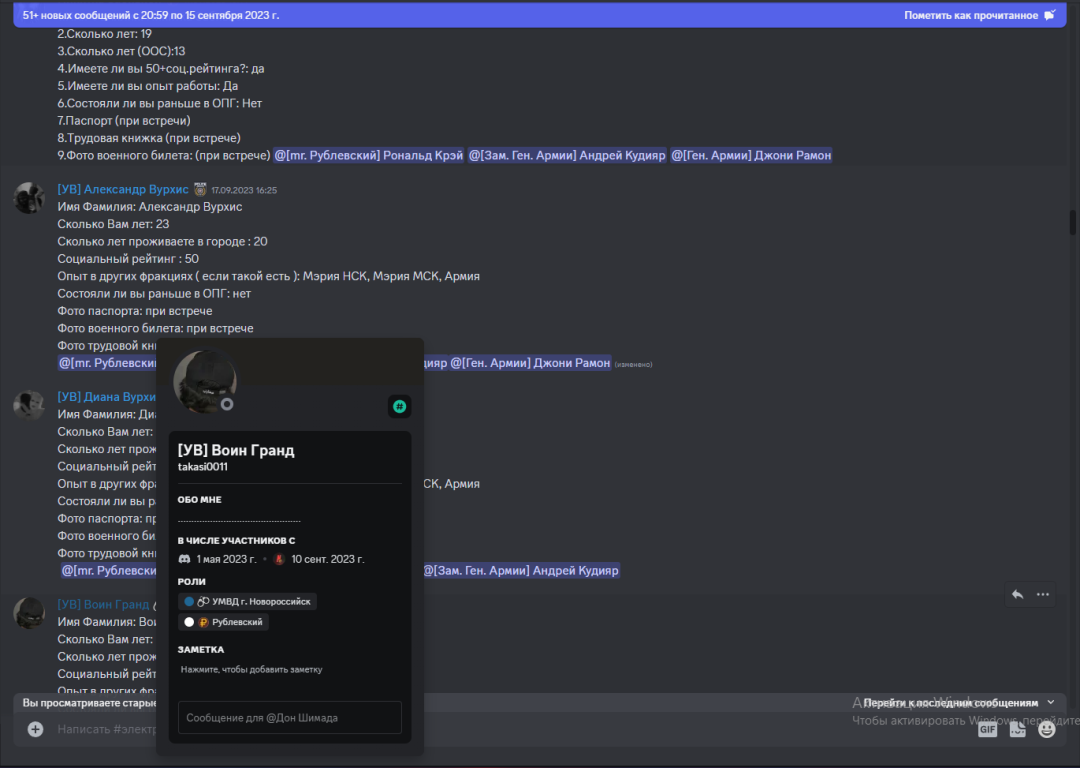The image size is (1080, 768).
Task: Click mention '@[mr. Рублевский] Рональд Крэй'
Action: pos(368,156)
